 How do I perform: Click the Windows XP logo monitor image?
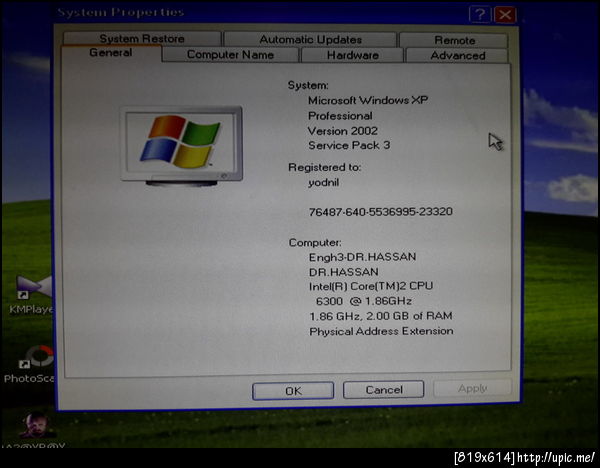(x=182, y=146)
